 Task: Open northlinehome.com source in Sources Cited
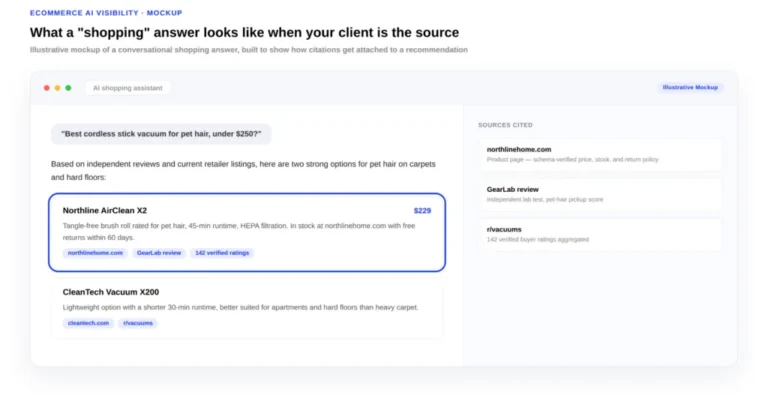(x=600, y=154)
